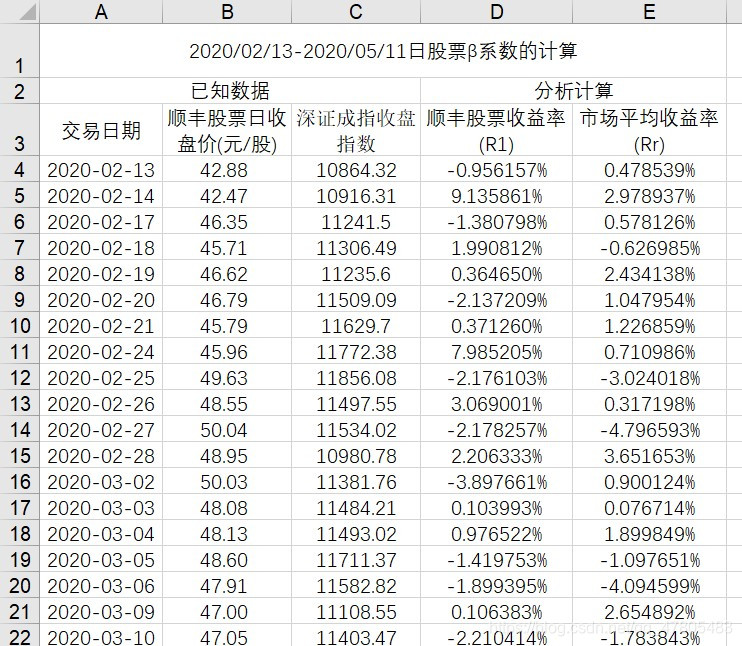Image resolution: width=742 pixels, height=646 pixels.
Task: Click R1 cell 3.069001%
Action: [496, 403]
